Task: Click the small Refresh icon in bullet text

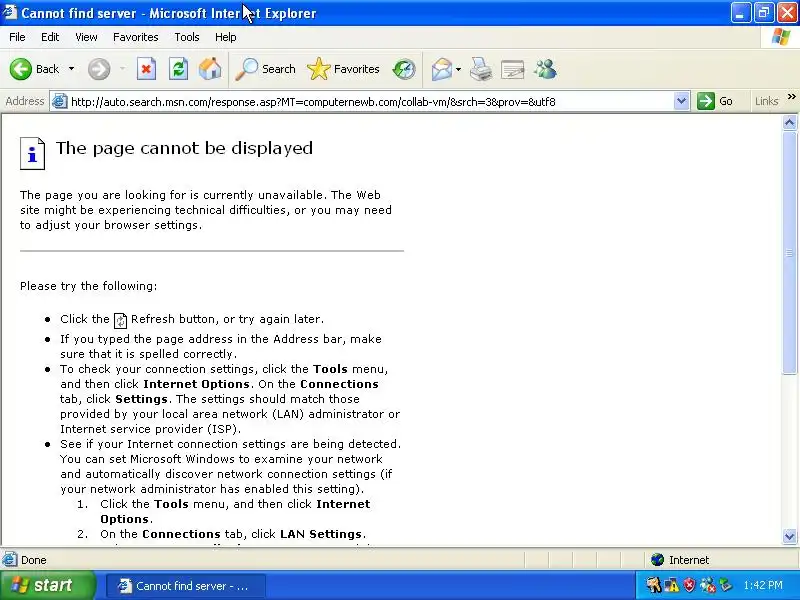Action: click(x=120, y=320)
